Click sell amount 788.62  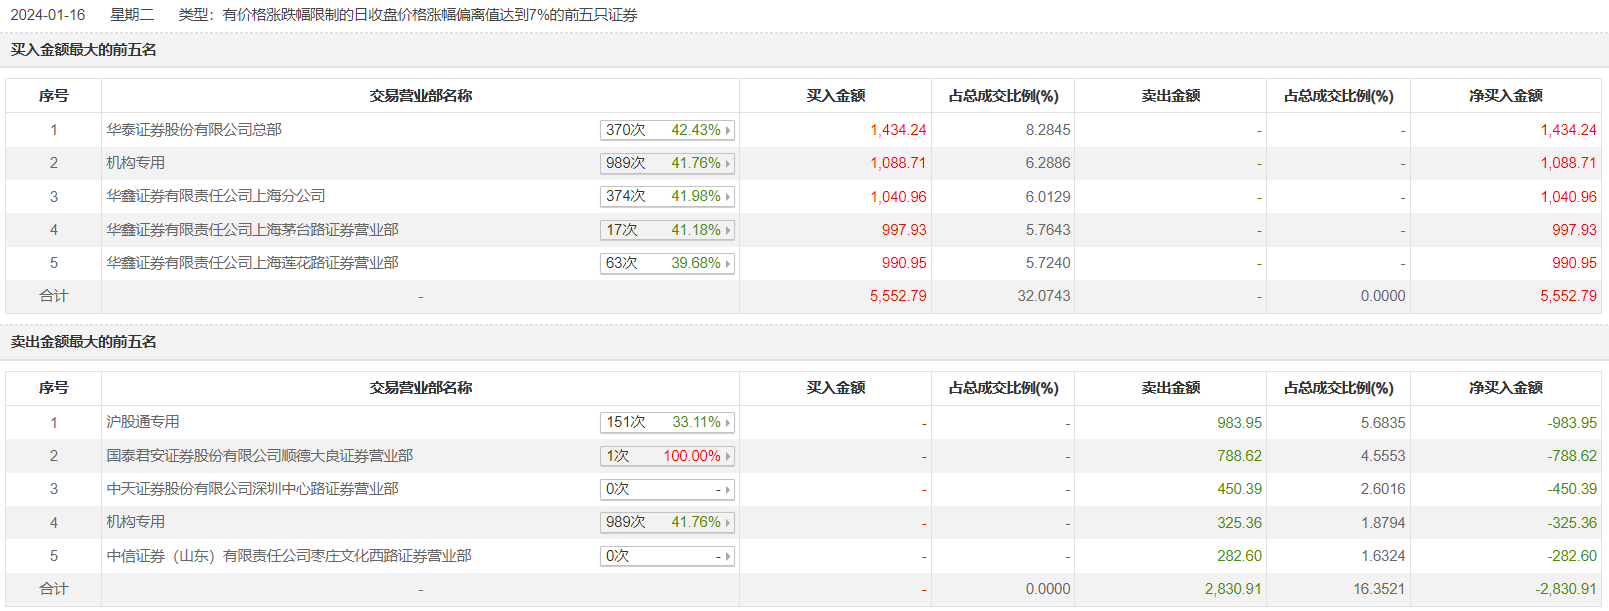(1239, 456)
